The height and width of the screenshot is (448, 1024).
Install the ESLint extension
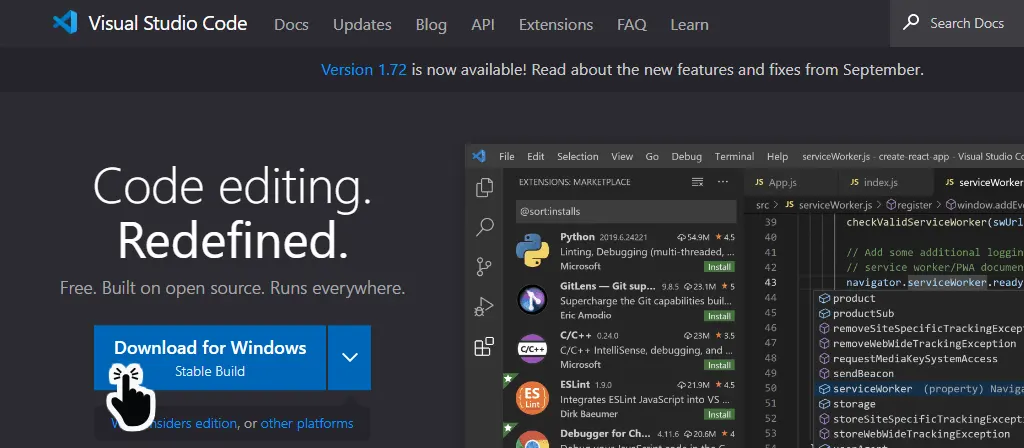tap(719, 414)
